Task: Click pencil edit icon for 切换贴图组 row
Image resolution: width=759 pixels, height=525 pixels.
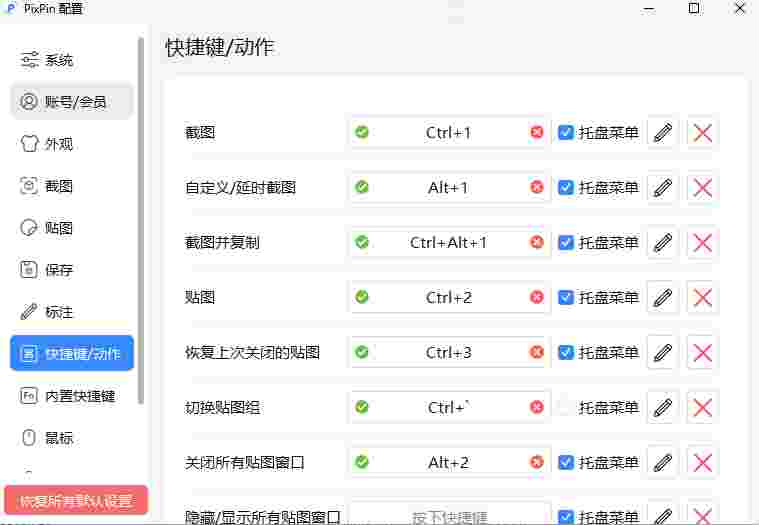Action: (x=662, y=407)
